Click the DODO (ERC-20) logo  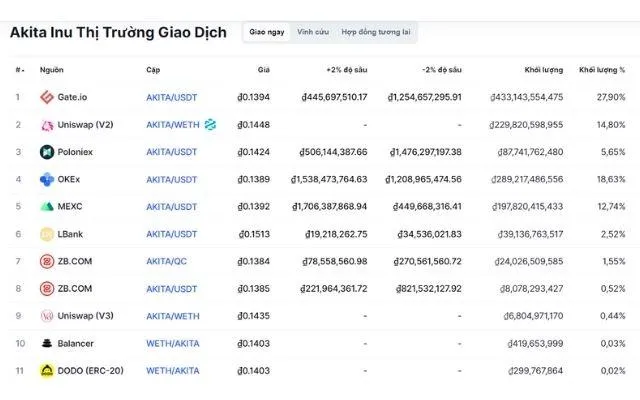[47, 370]
